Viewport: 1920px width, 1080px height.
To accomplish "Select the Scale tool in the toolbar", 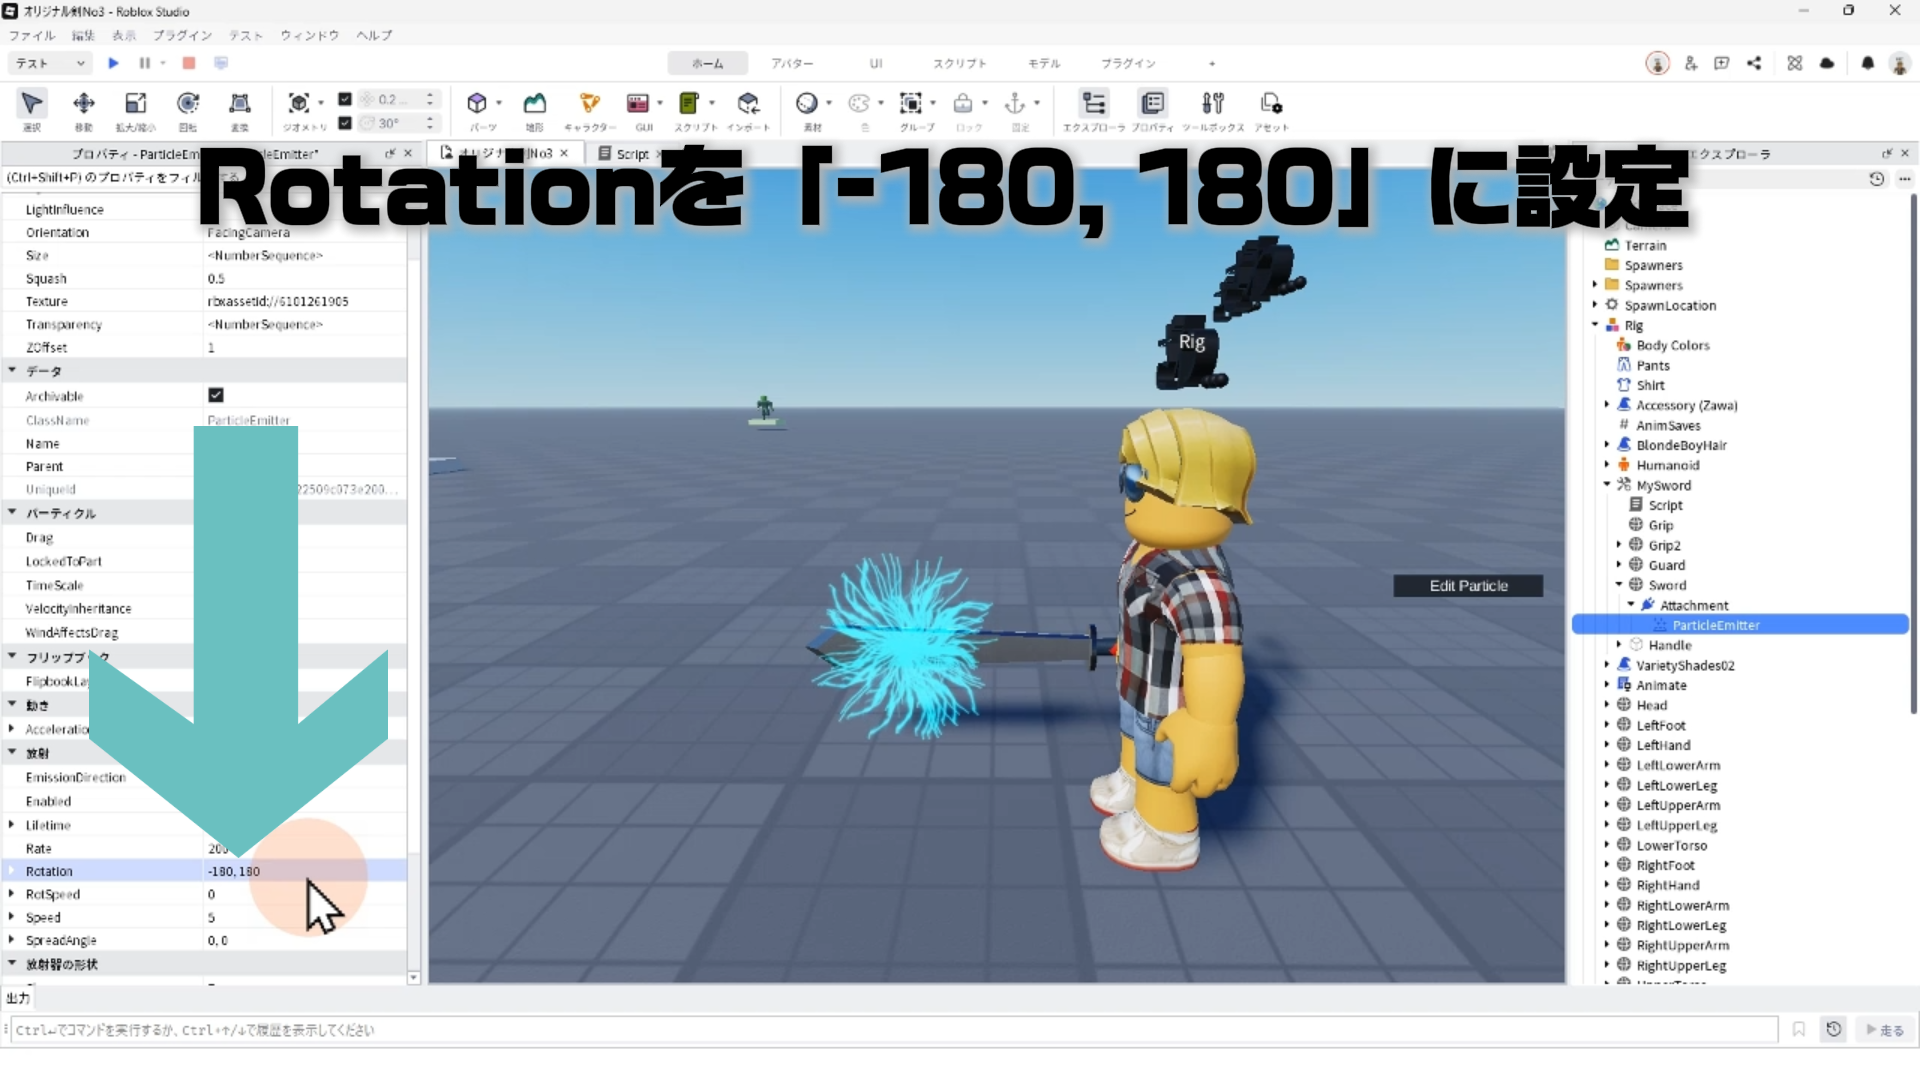I will pyautogui.click(x=135, y=104).
